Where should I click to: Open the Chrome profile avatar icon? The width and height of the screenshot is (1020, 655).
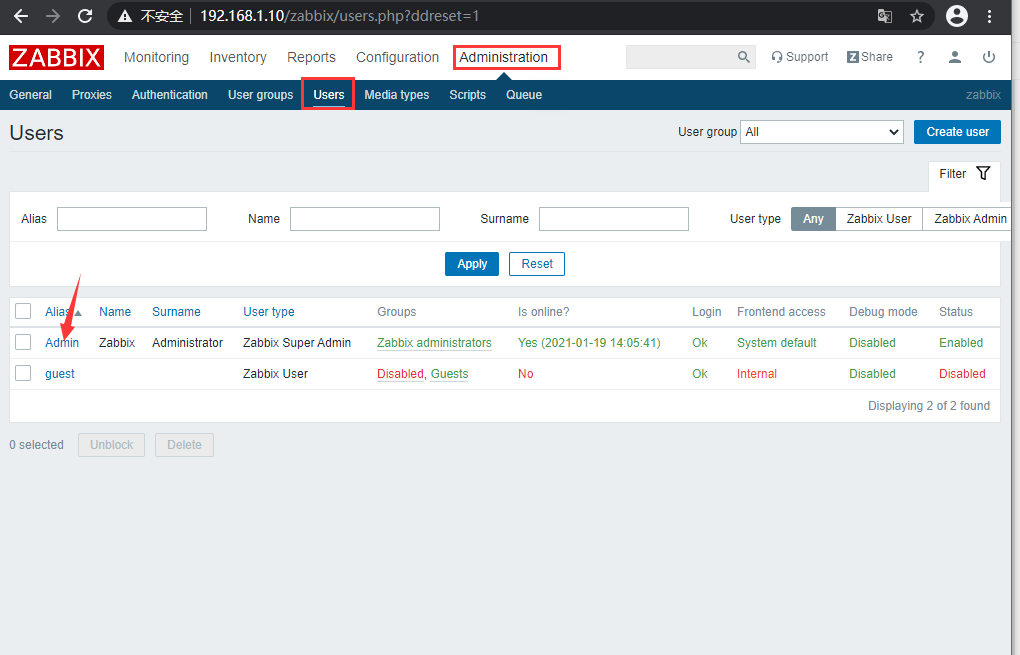pyautogui.click(x=956, y=16)
